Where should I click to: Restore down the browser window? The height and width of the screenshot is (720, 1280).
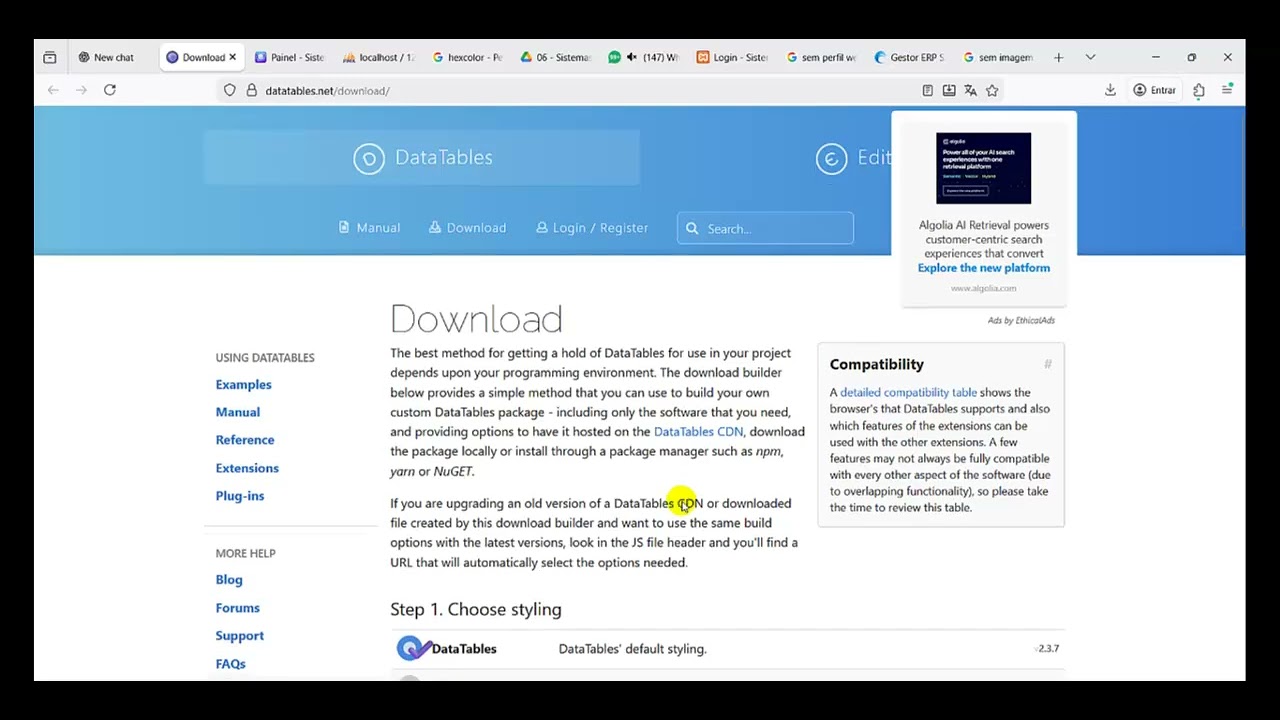click(1191, 58)
